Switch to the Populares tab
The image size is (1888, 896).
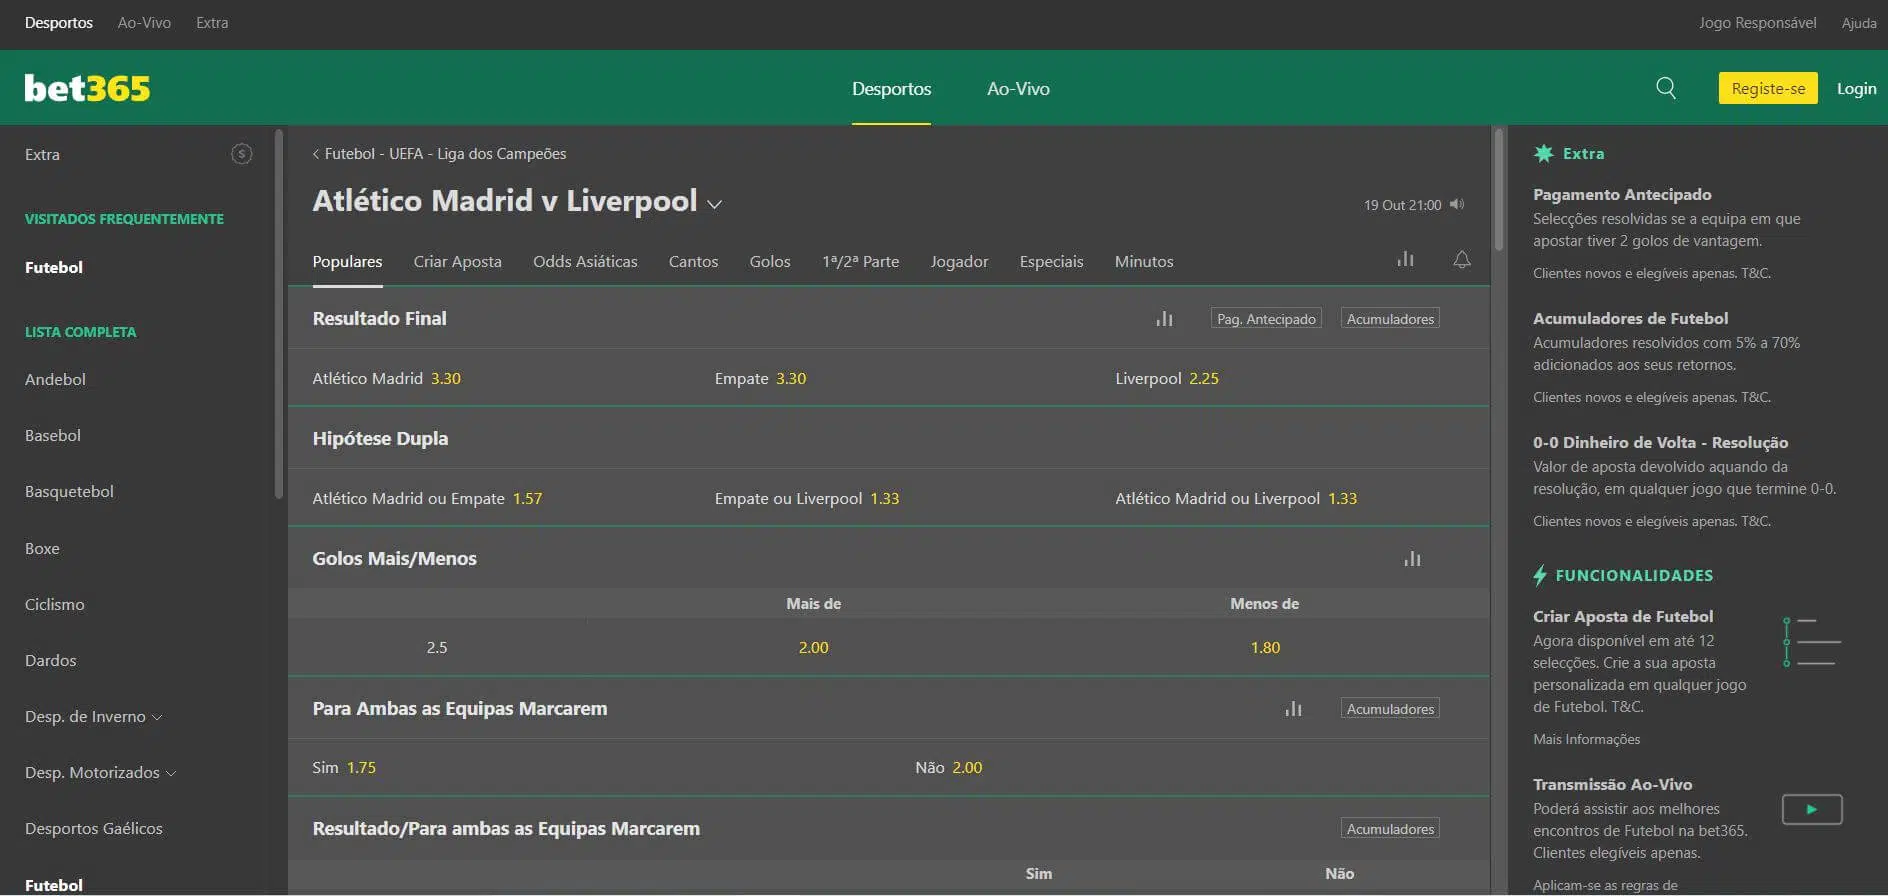(347, 261)
